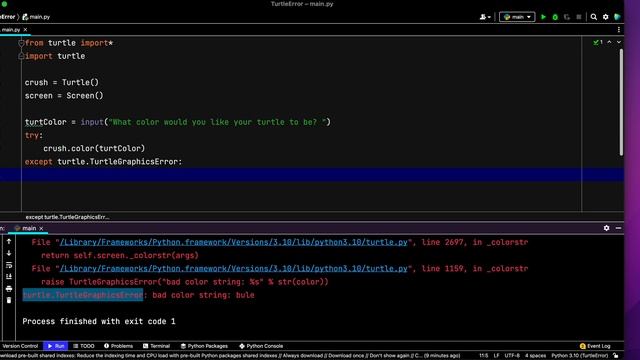This screenshot has height=360, width=640.
Task: Select the main.py editor tab
Action: pos(11,30)
